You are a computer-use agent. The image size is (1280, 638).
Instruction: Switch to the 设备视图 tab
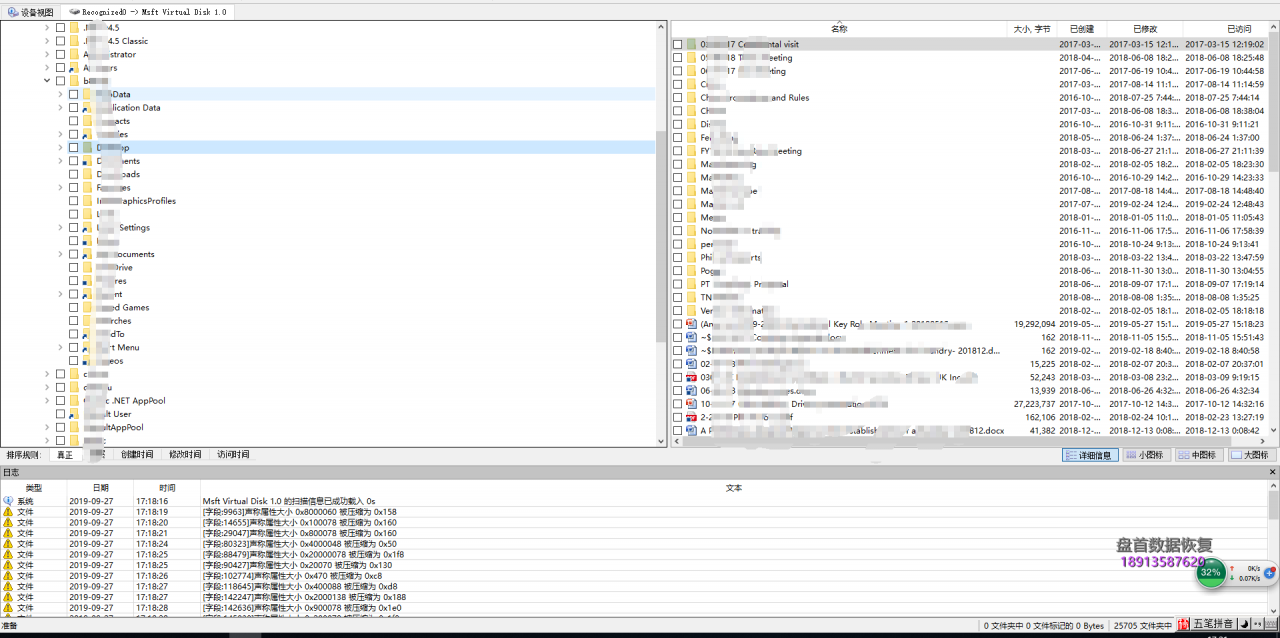pos(30,12)
